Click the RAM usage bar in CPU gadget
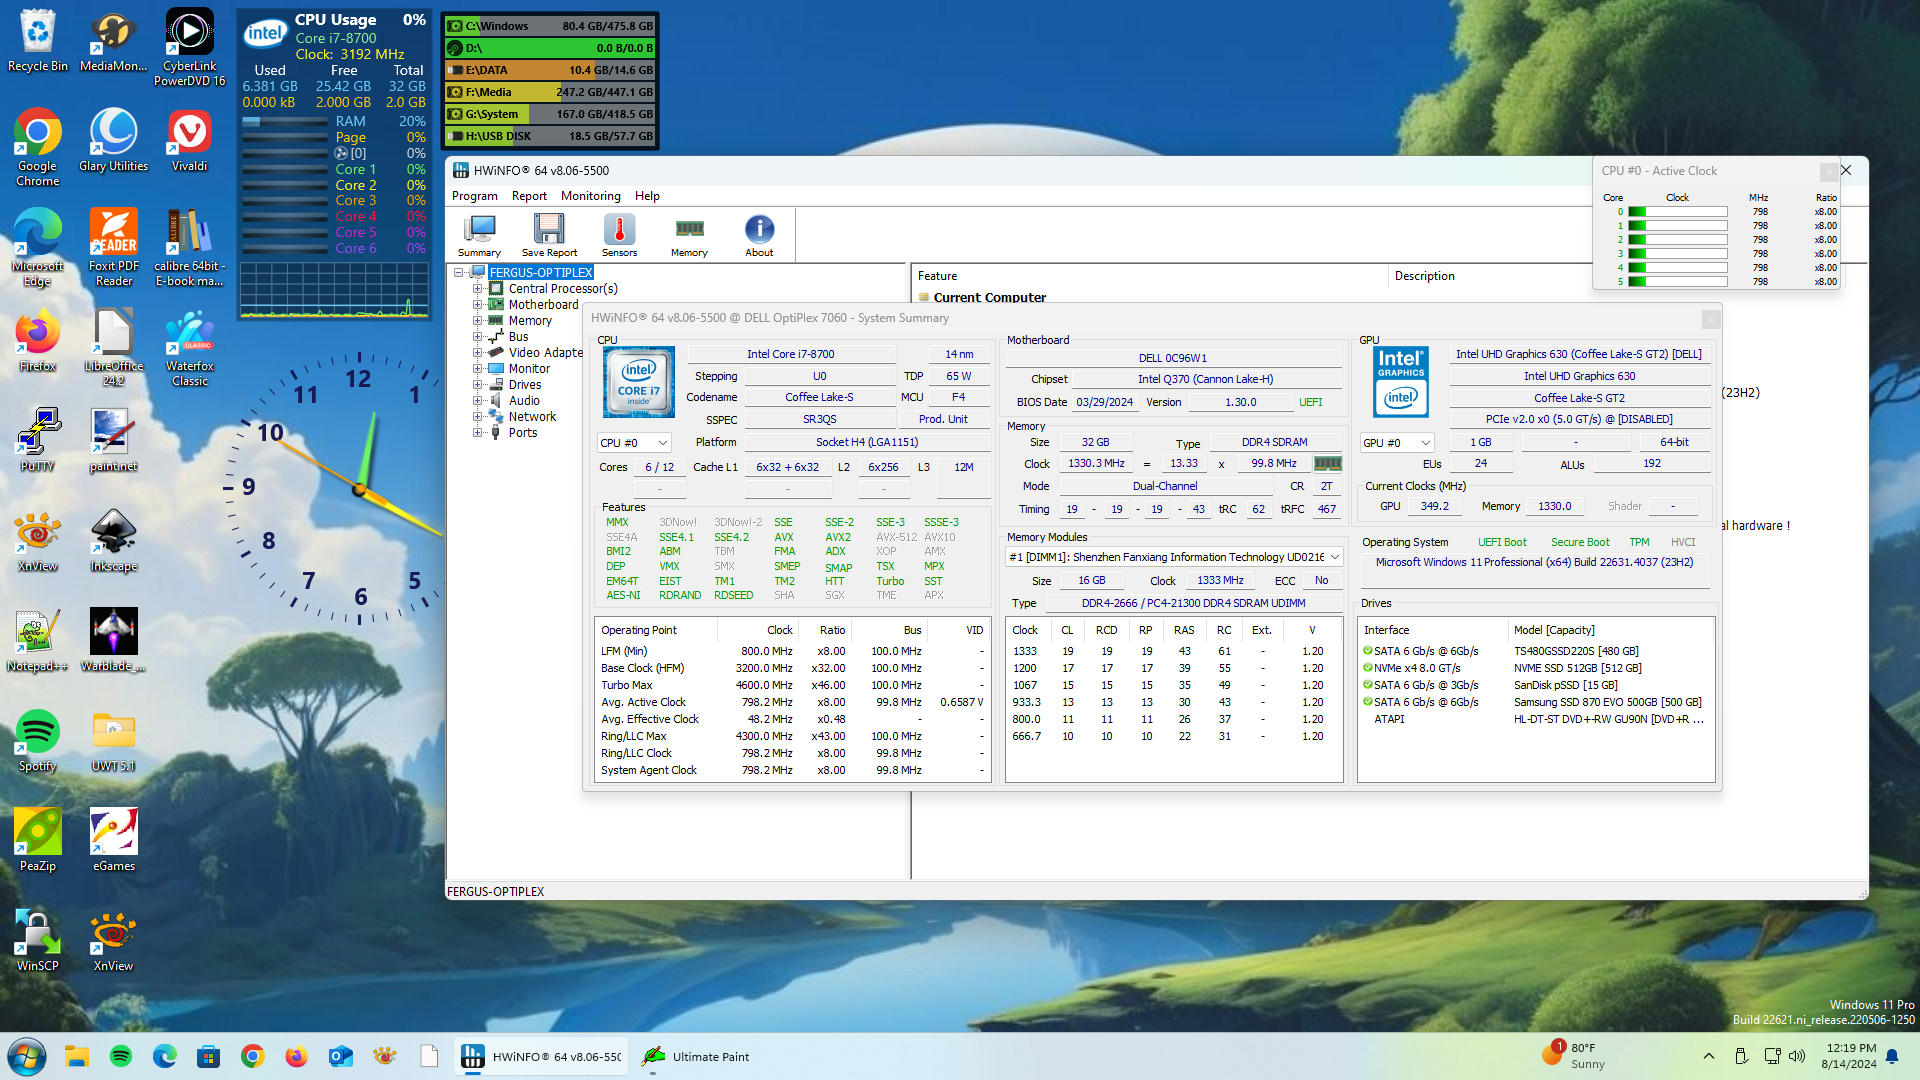Screen dimensions: 1920x1080 coord(285,121)
